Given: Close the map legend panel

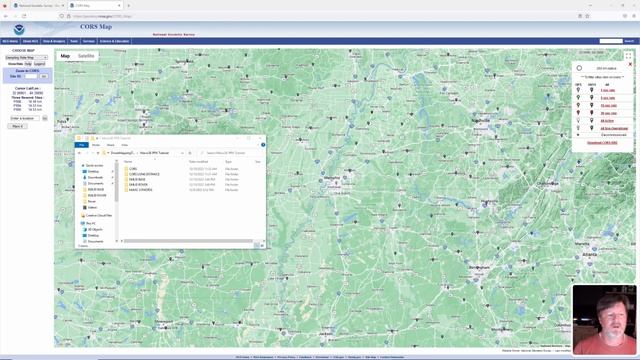Looking at the screenshot, I should coord(630,64).
